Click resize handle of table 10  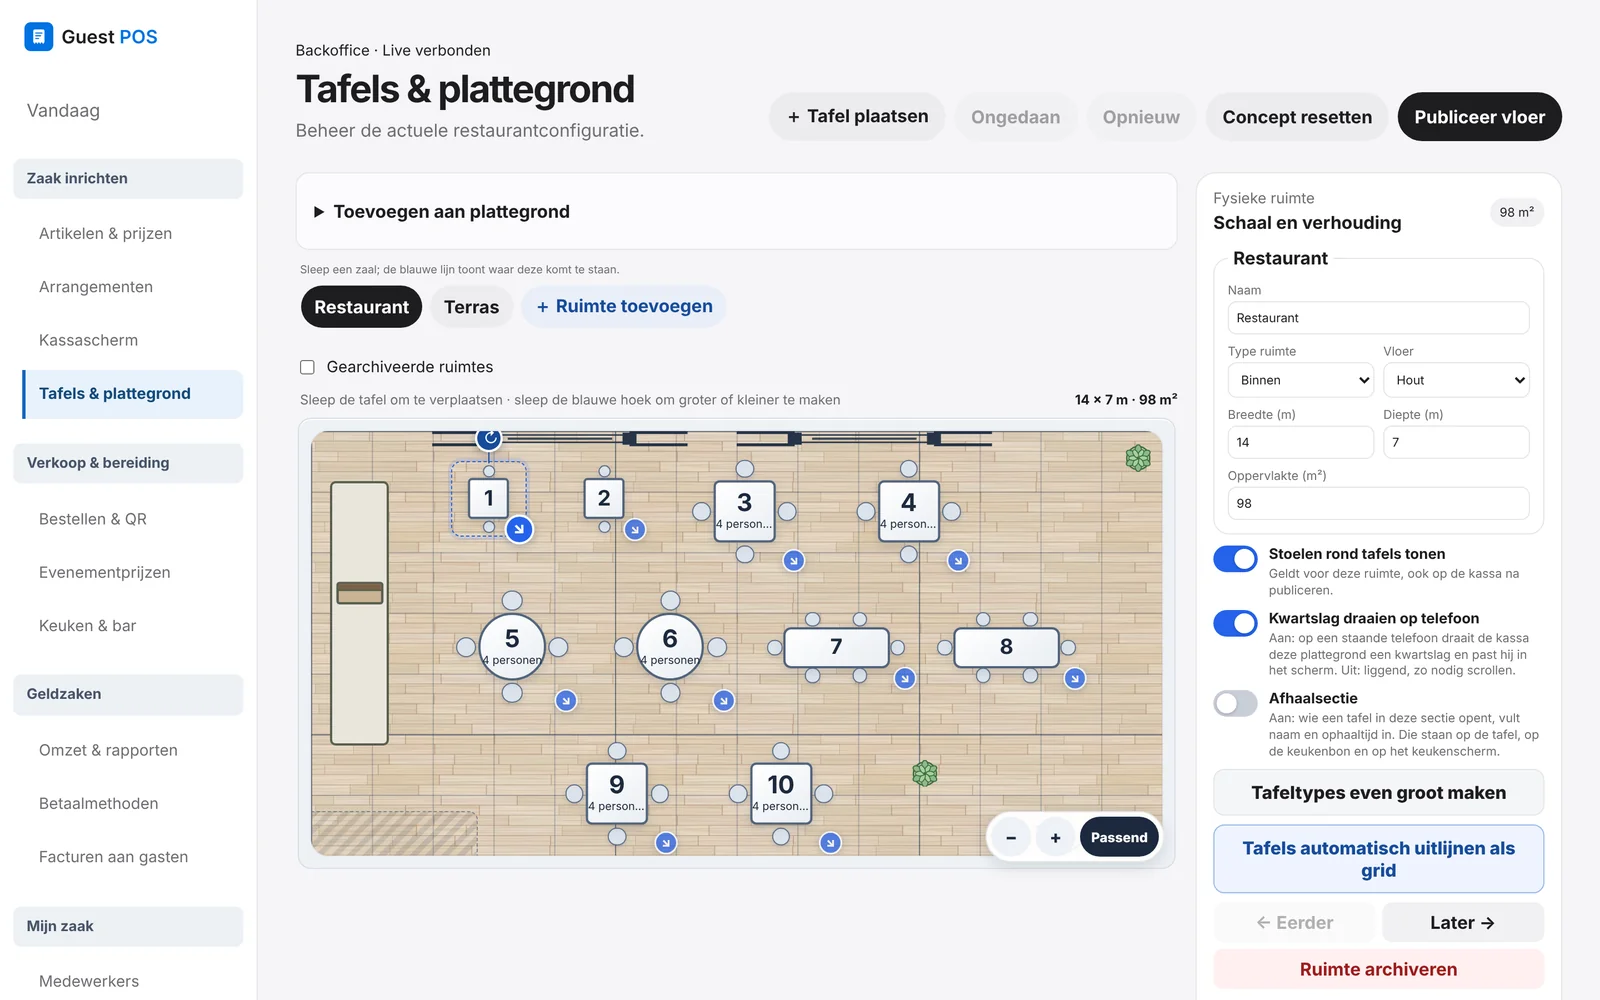click(x=830, y=843)
